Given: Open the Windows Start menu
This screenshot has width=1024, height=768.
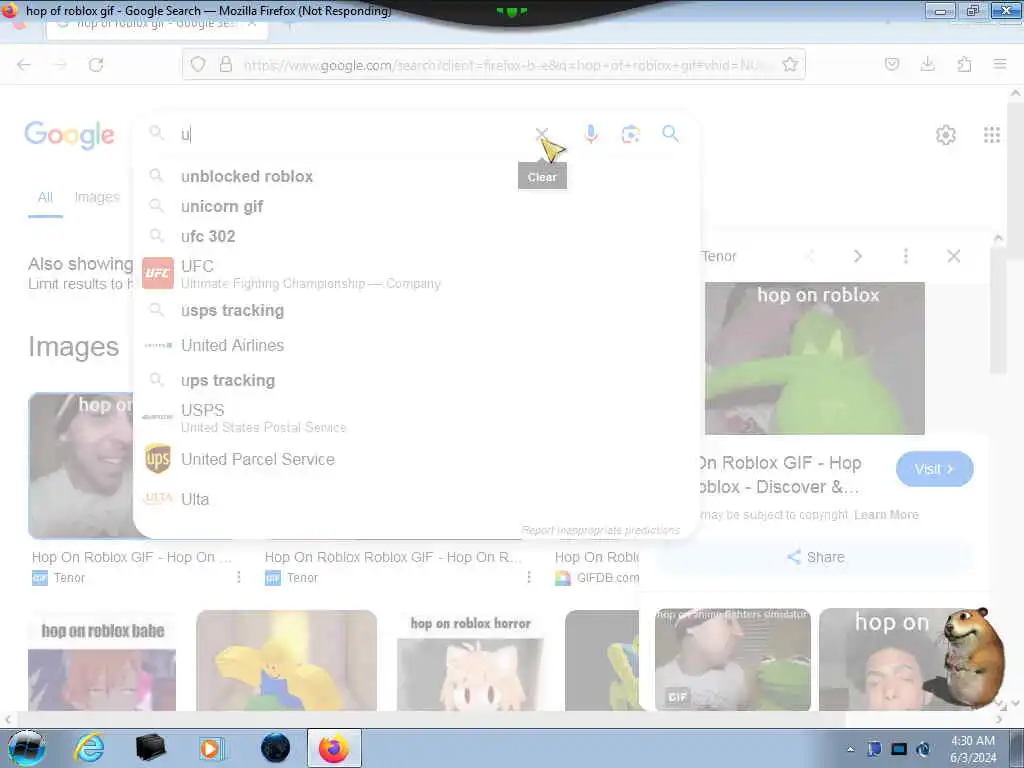Looking at the screenshot, I should tap(27, 748).
